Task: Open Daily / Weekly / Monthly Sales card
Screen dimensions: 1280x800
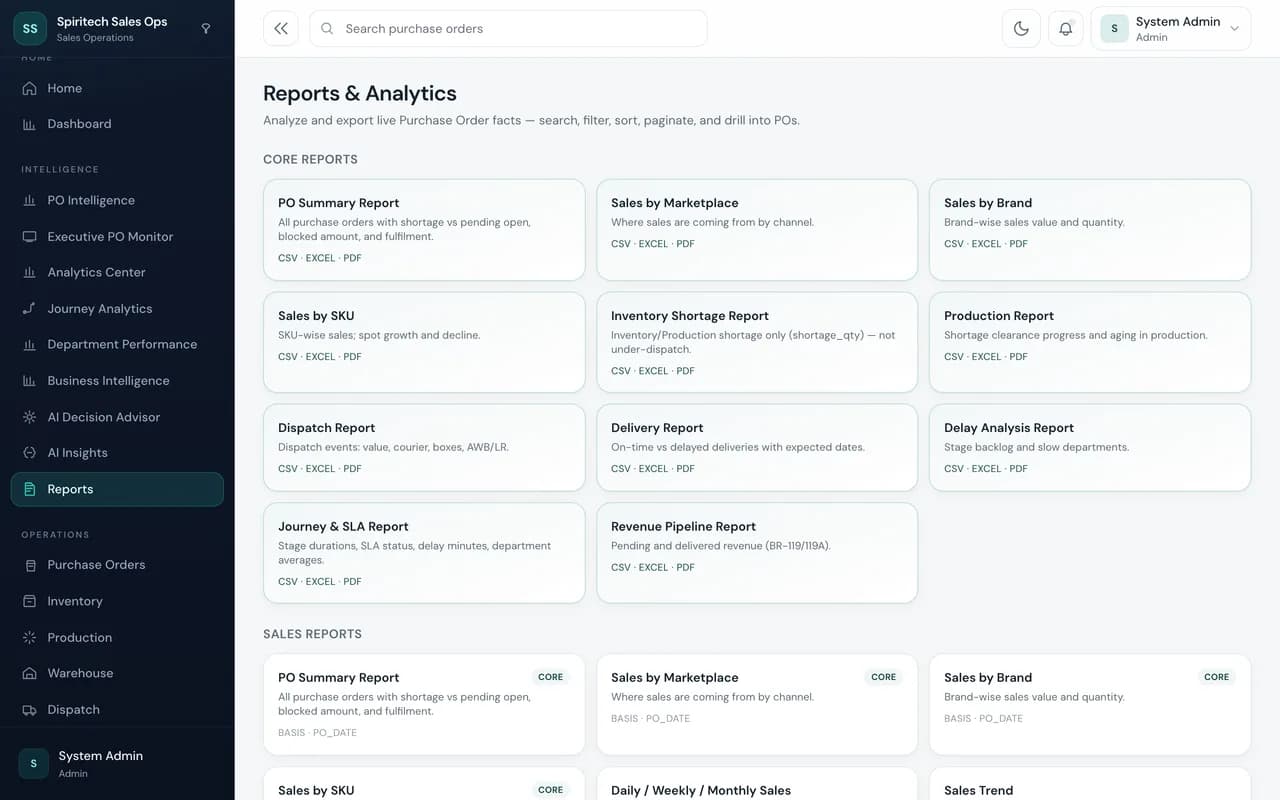Action: pyautogui.click(x=757, y=784)
